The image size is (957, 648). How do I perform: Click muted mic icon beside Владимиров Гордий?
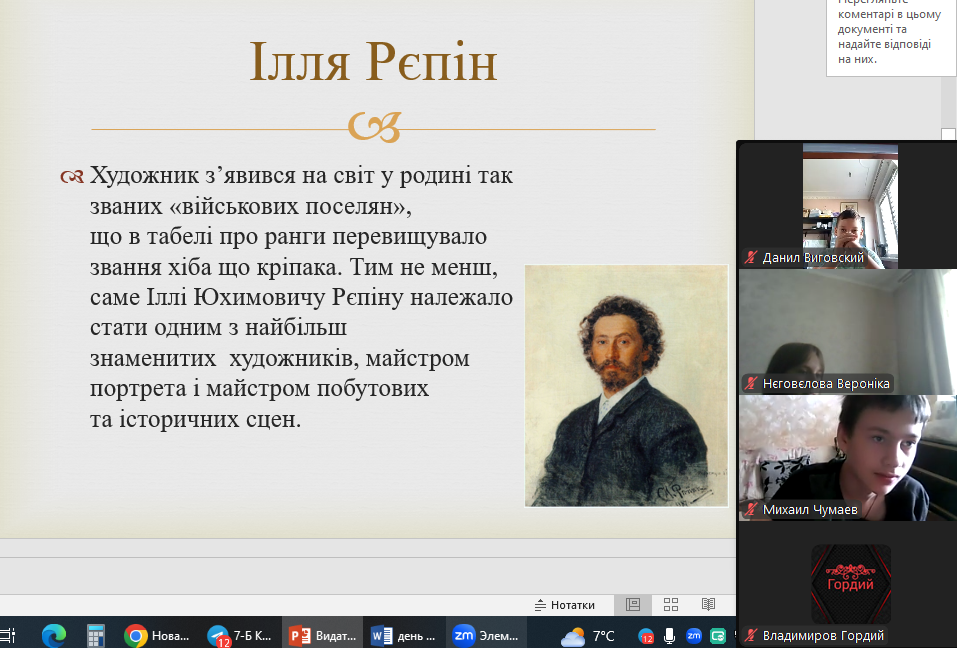click(751, 636)
